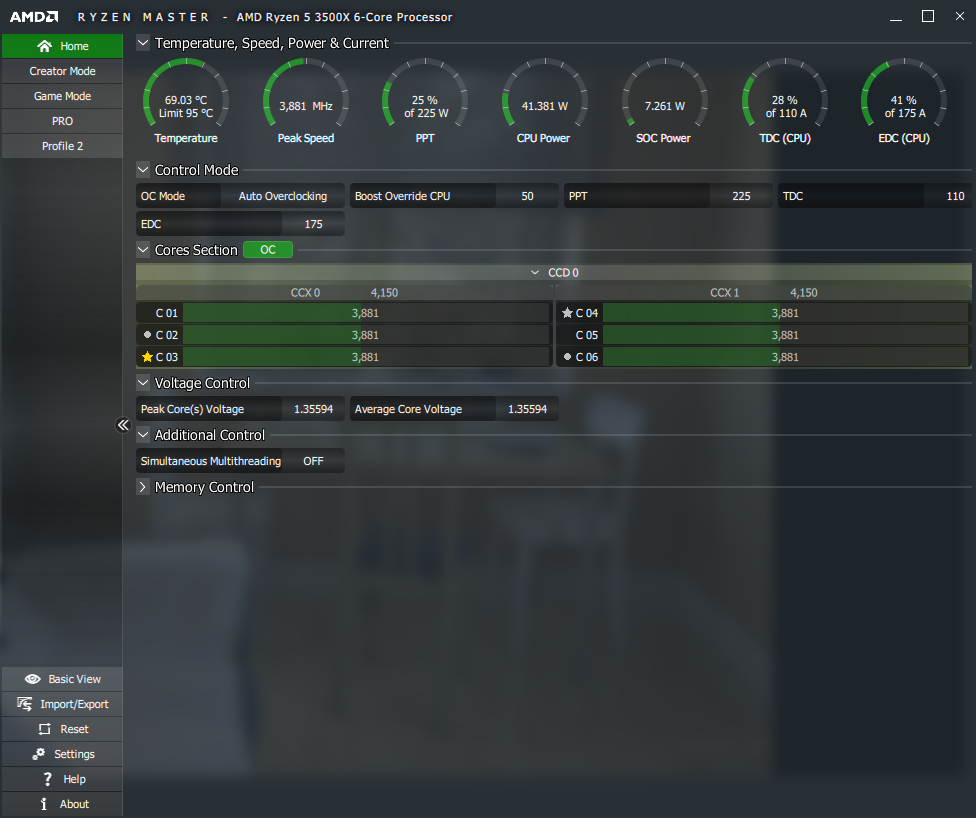Switch to Game Mode profile
This screenshot has width=976, height=818.
pos(62,96)
